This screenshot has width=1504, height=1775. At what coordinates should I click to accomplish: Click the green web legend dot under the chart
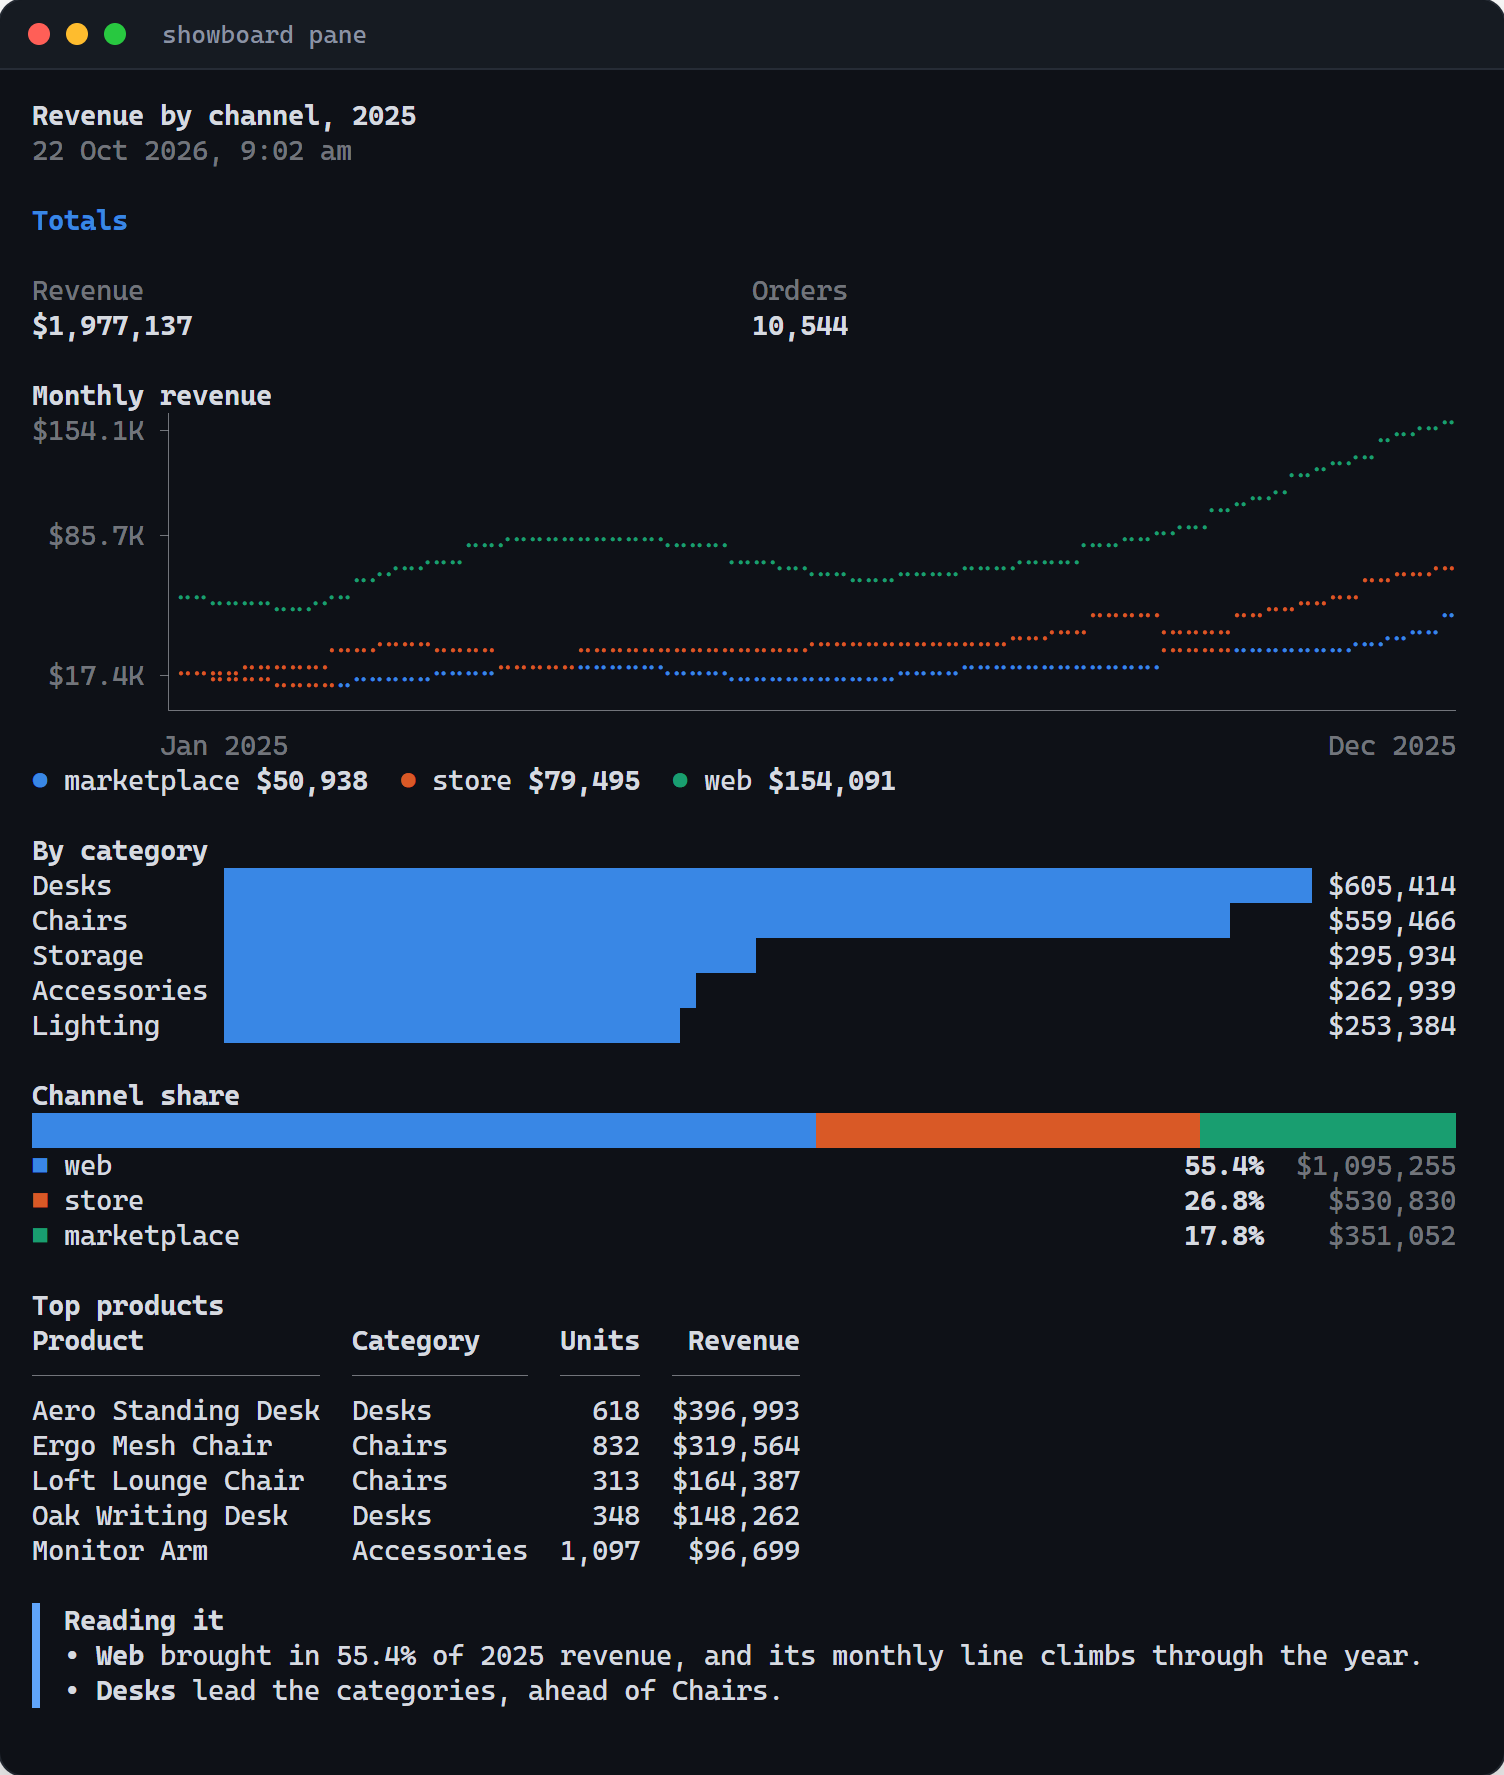(x=680, y=781)
